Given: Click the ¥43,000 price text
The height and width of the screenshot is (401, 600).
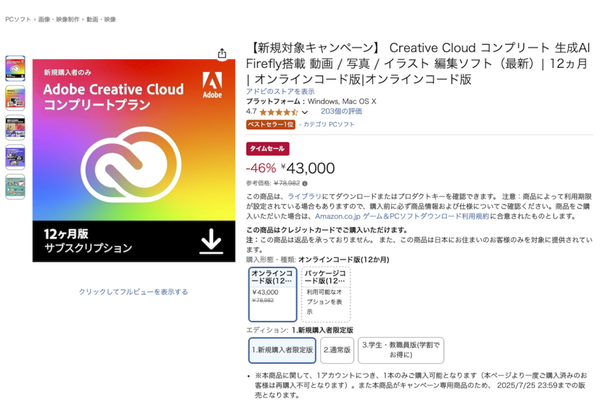Looking at the screenshot, I should [308, 168].
